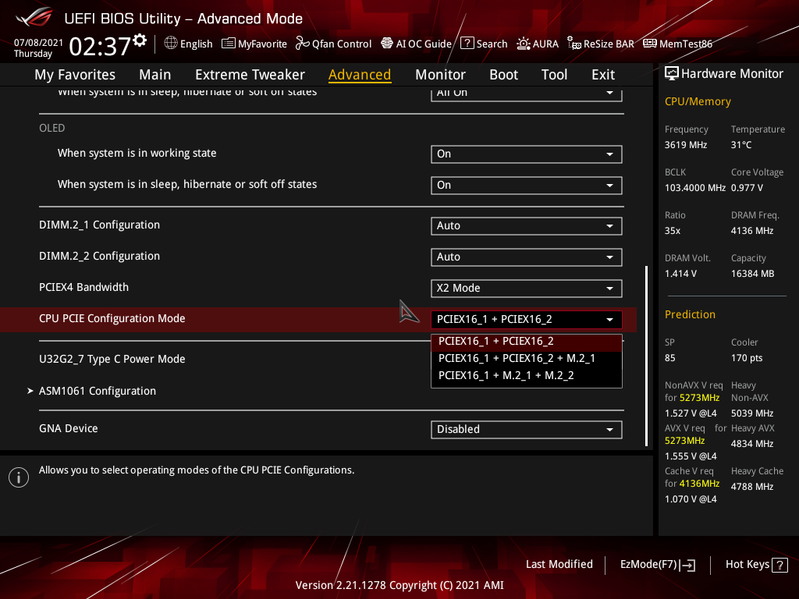Select CPU PCIE Configuration Mode label
Screen dimensions: 799x599
tap(112, 318)
